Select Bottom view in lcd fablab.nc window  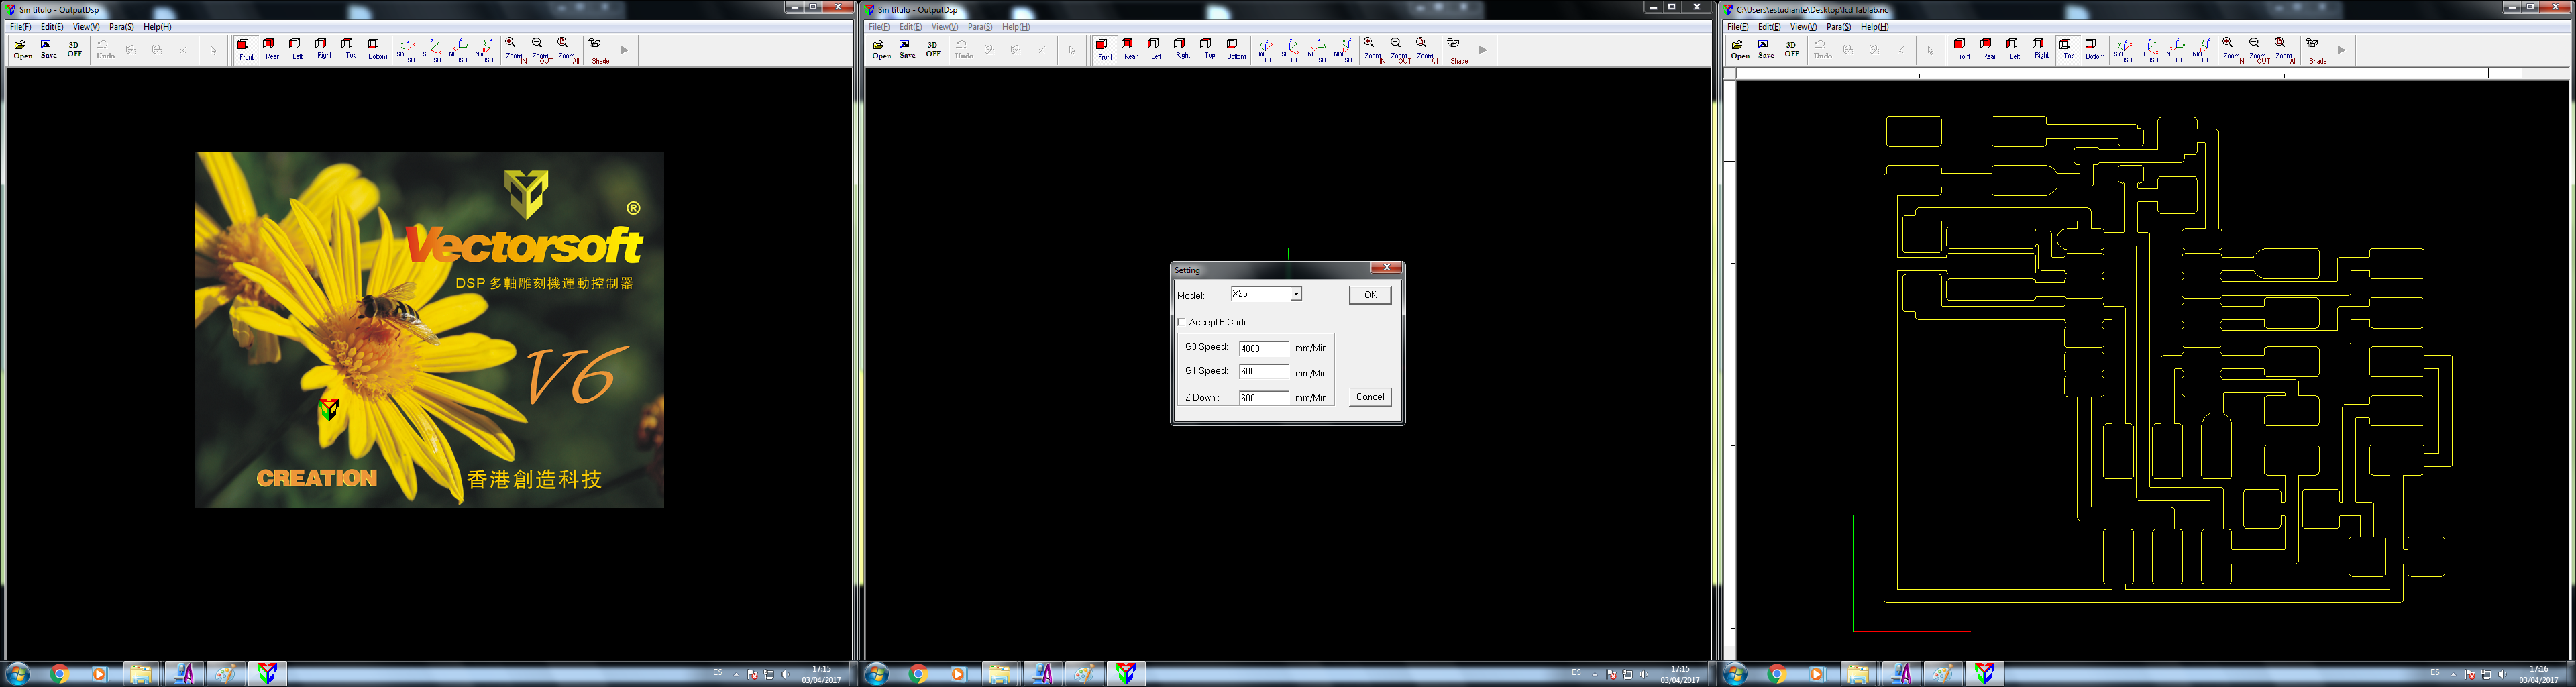click(2094, 49)
